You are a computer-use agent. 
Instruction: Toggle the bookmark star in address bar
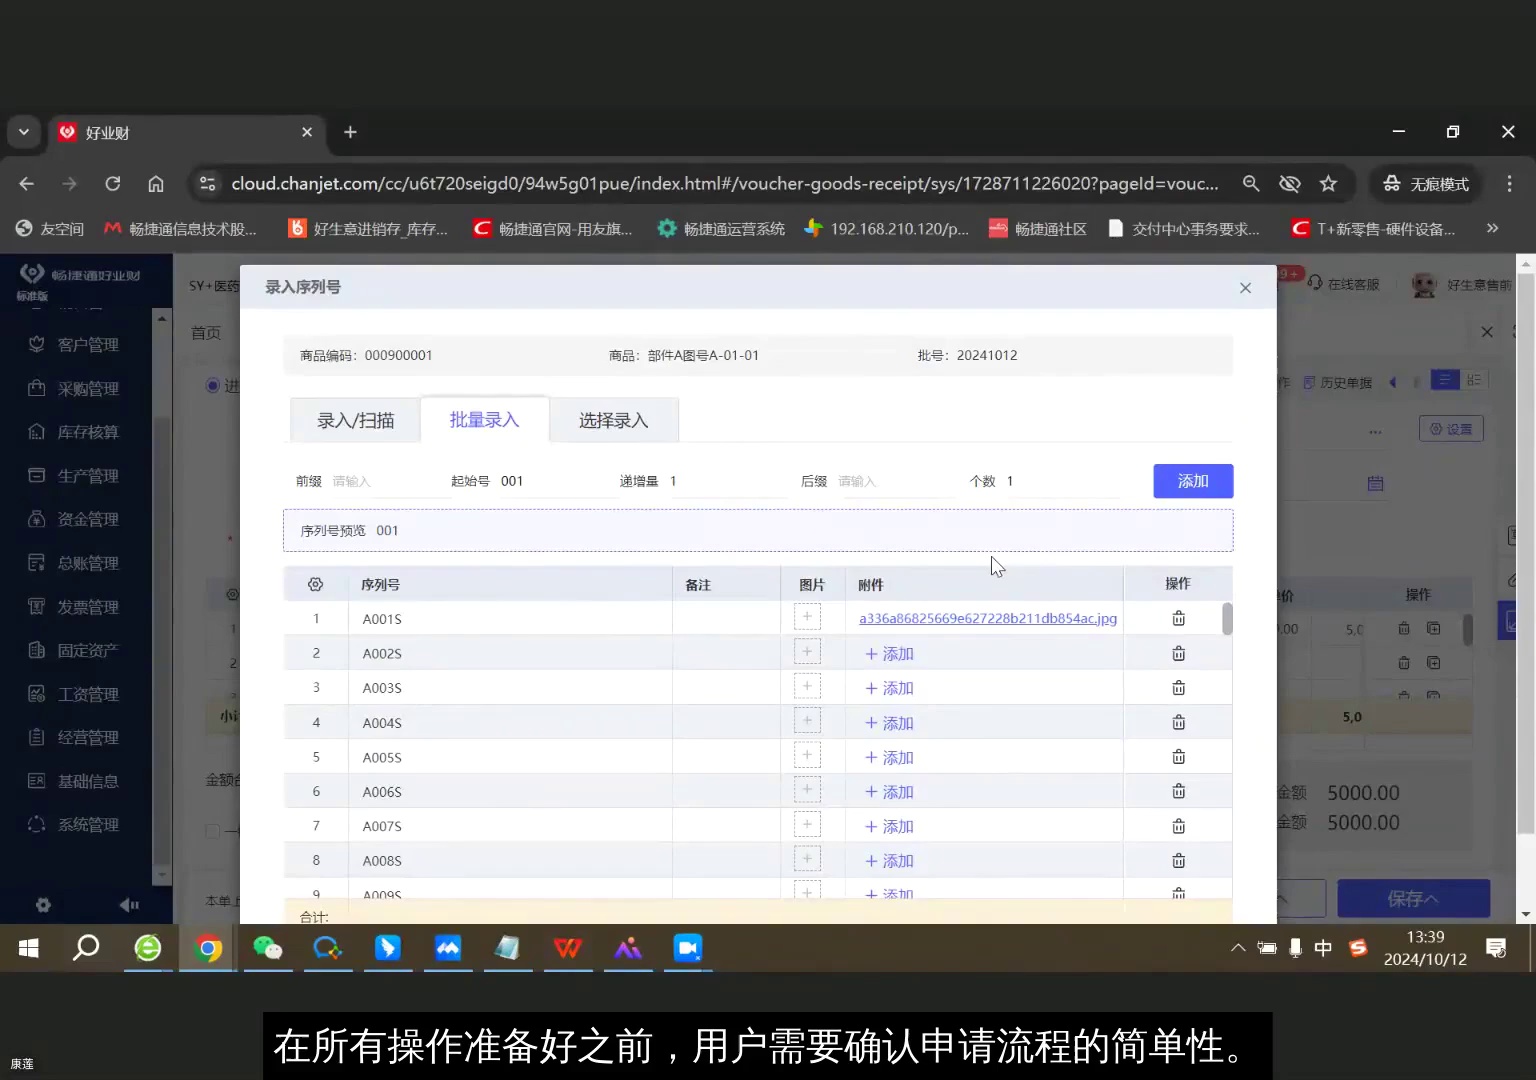click(1329, 183)
